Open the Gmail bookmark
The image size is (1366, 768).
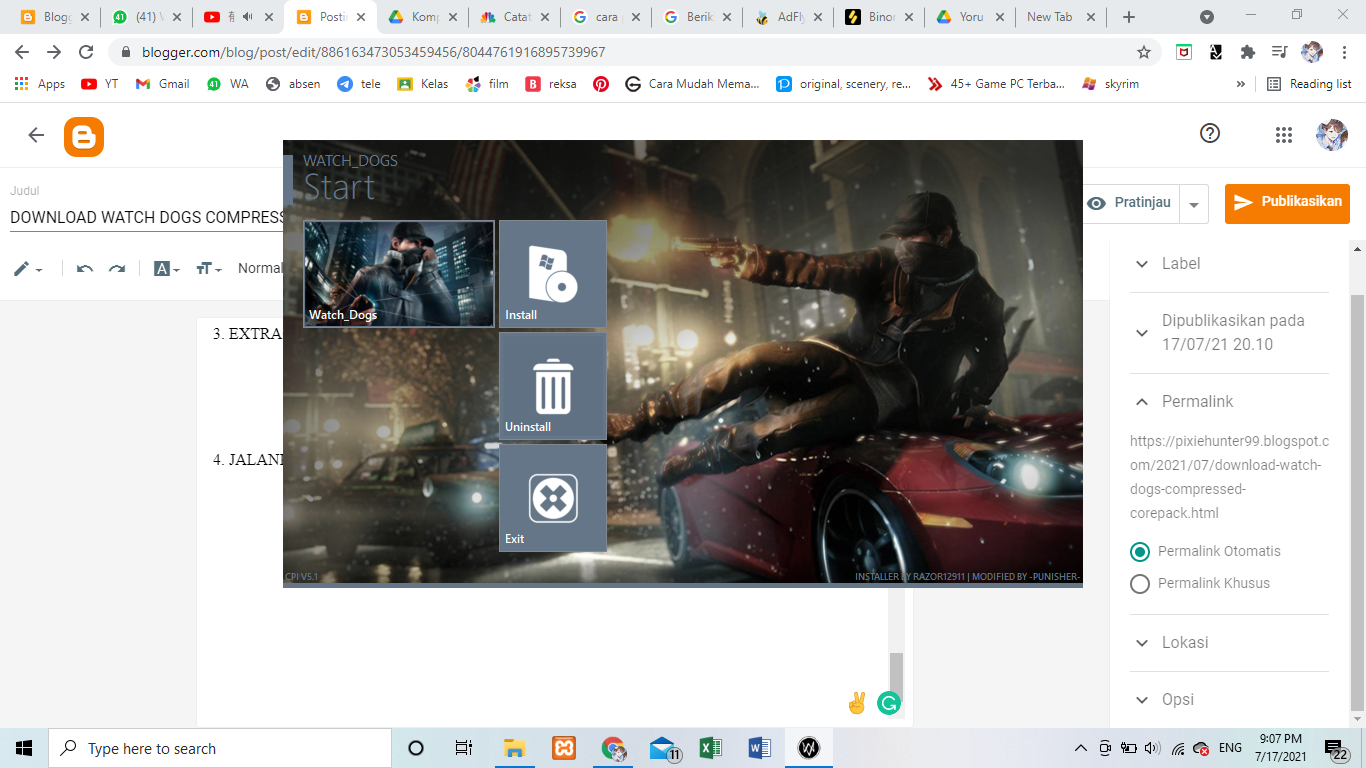click(163, 84)
